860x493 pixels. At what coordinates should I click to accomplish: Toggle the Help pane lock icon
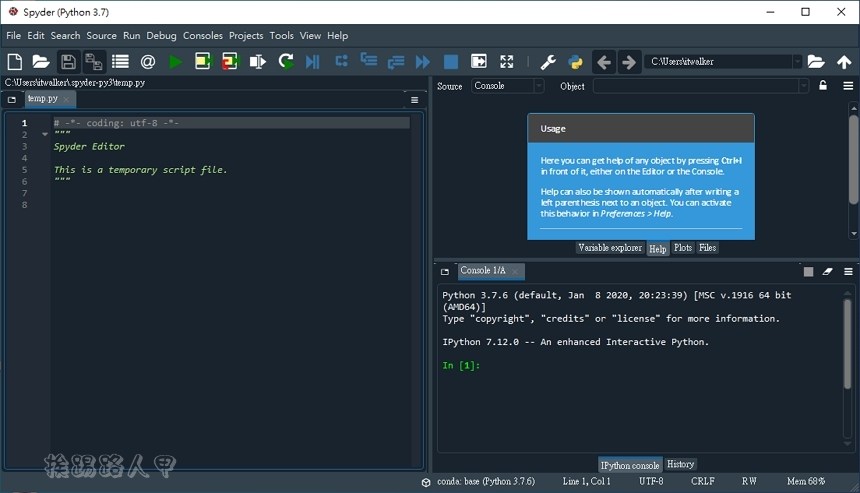pyautogui.click(x=823, y=86)
